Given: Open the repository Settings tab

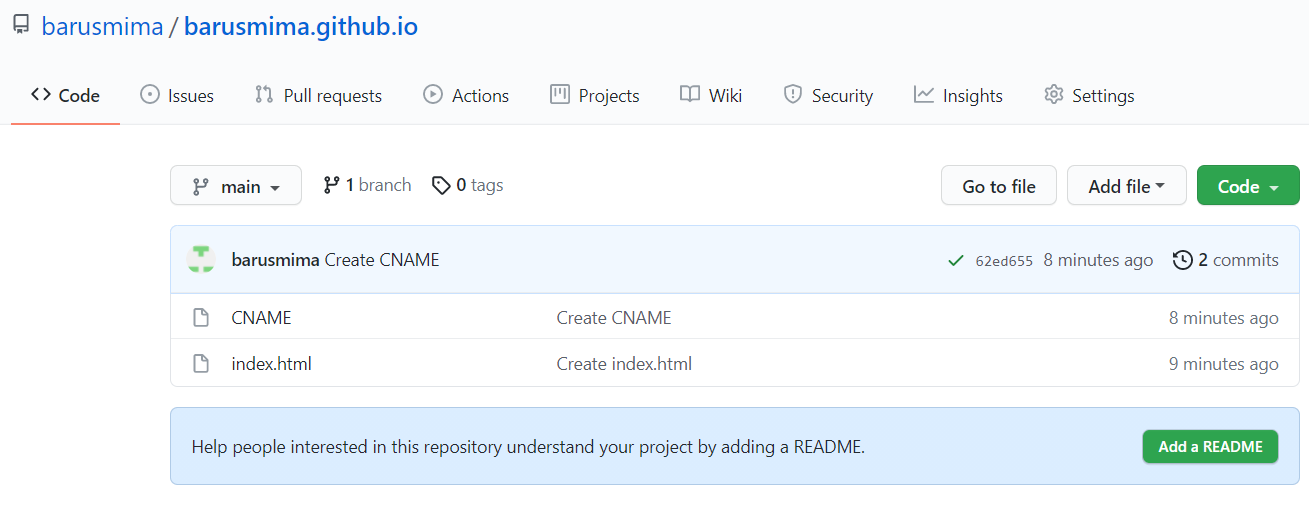Looking at the screenshot, I should click(x=1089, y=96).
